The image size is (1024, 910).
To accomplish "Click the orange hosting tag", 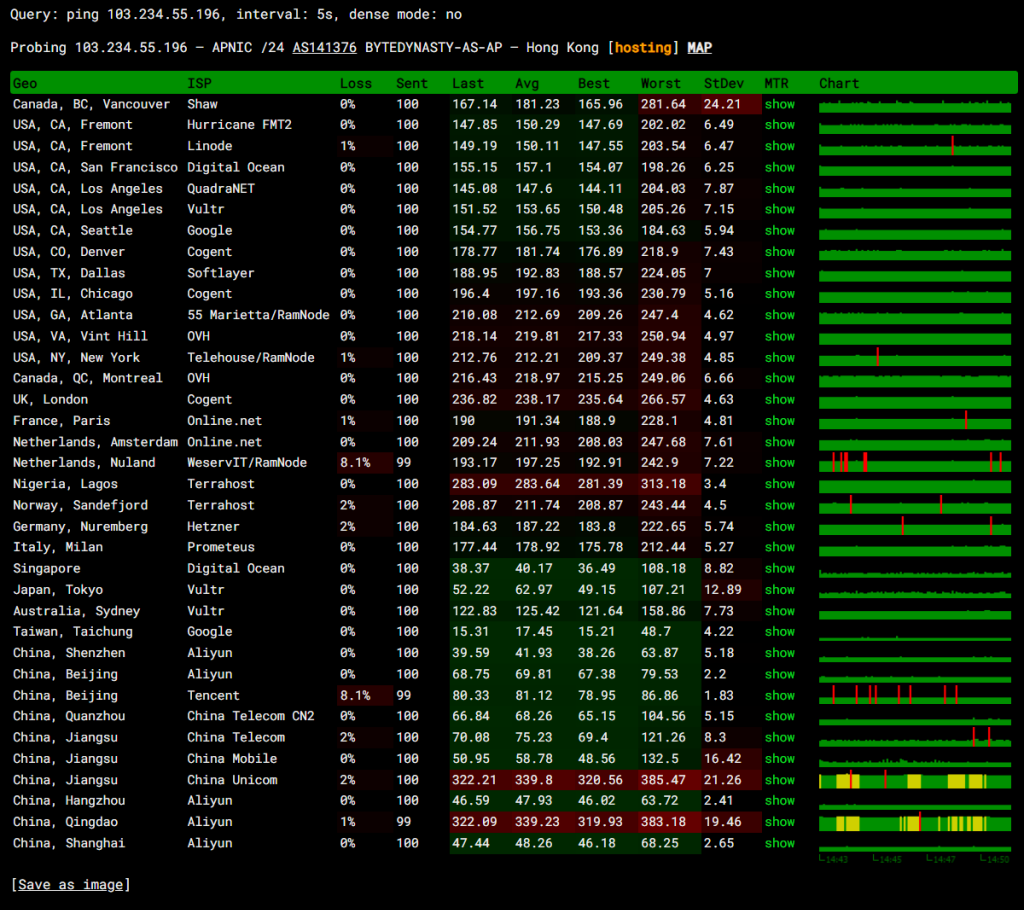I will [x=643, y=48].
